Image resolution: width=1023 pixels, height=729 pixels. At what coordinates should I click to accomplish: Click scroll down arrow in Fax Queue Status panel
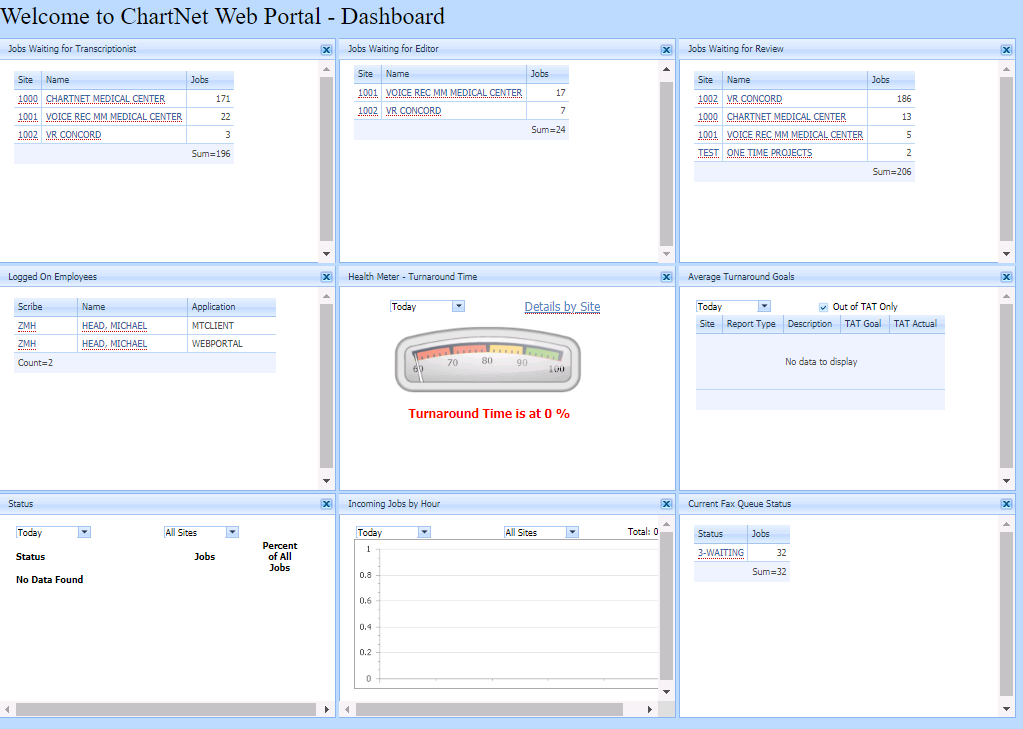[x=1006, y=709]
